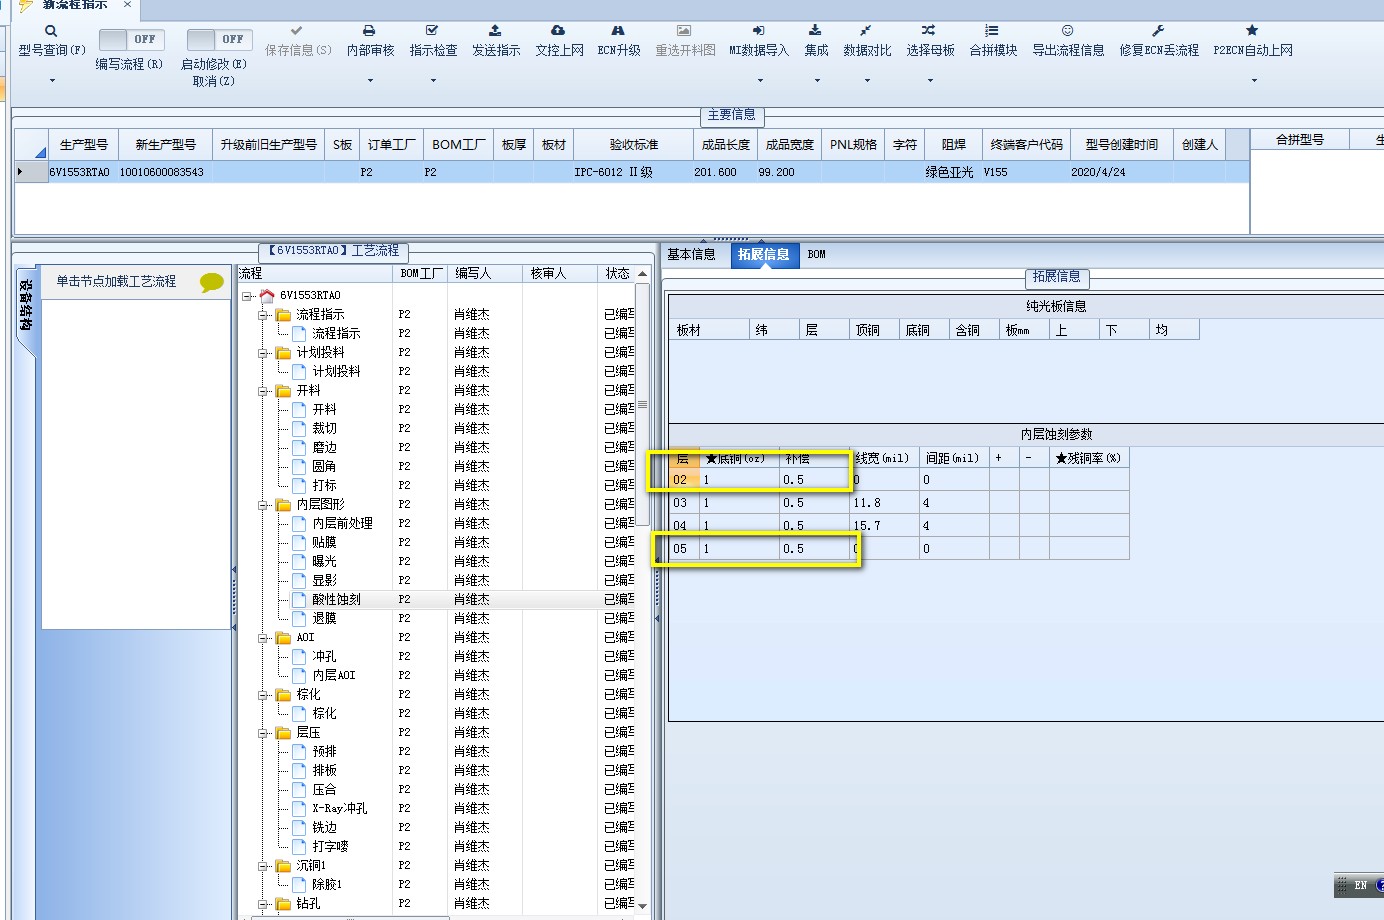Click 重选开料图 image icon
The width and height of the screenshot is (1384, 920).
coord(684,31)
